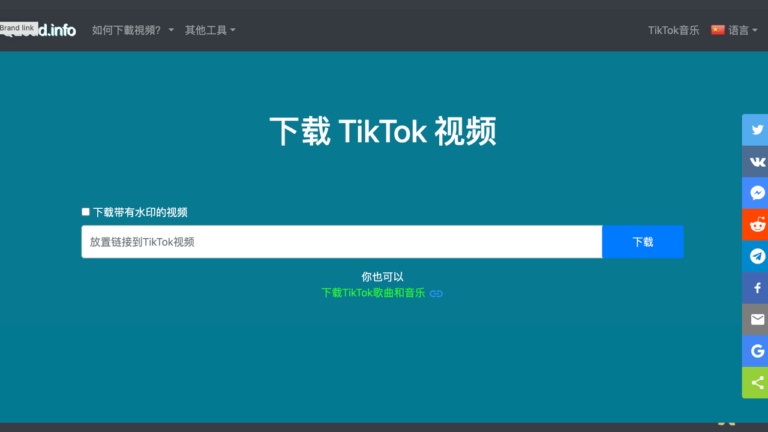The image size is (768, 432).
Task: Follow the 下载TikTok歌曲和音乐 link
Action: (x=373, y=293)
